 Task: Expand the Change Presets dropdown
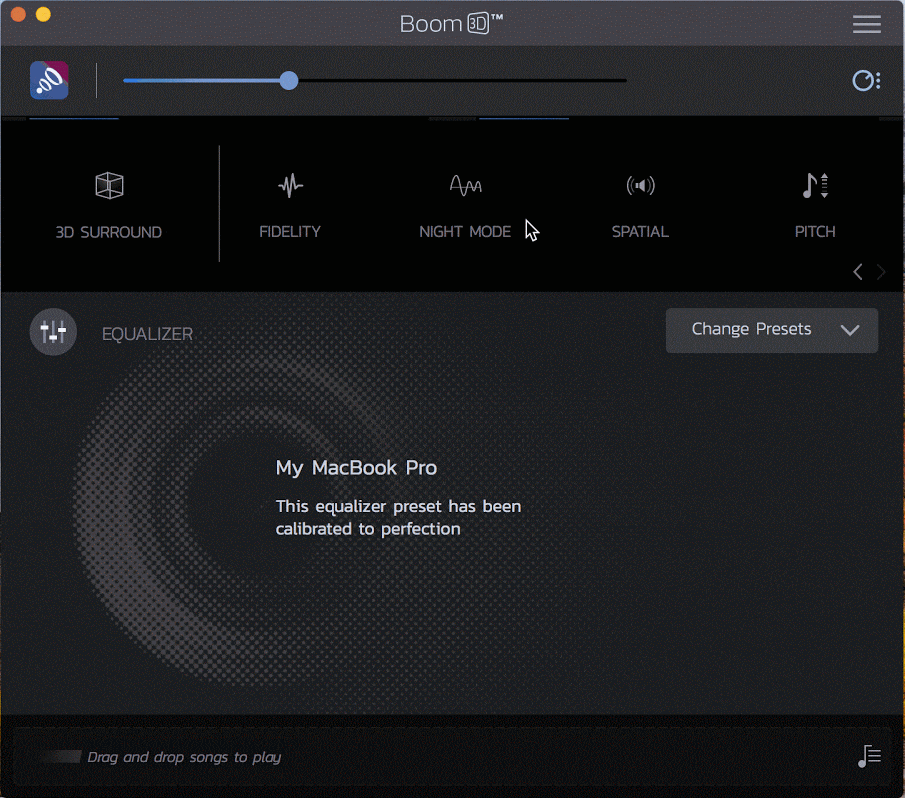(x=772, y=330)
